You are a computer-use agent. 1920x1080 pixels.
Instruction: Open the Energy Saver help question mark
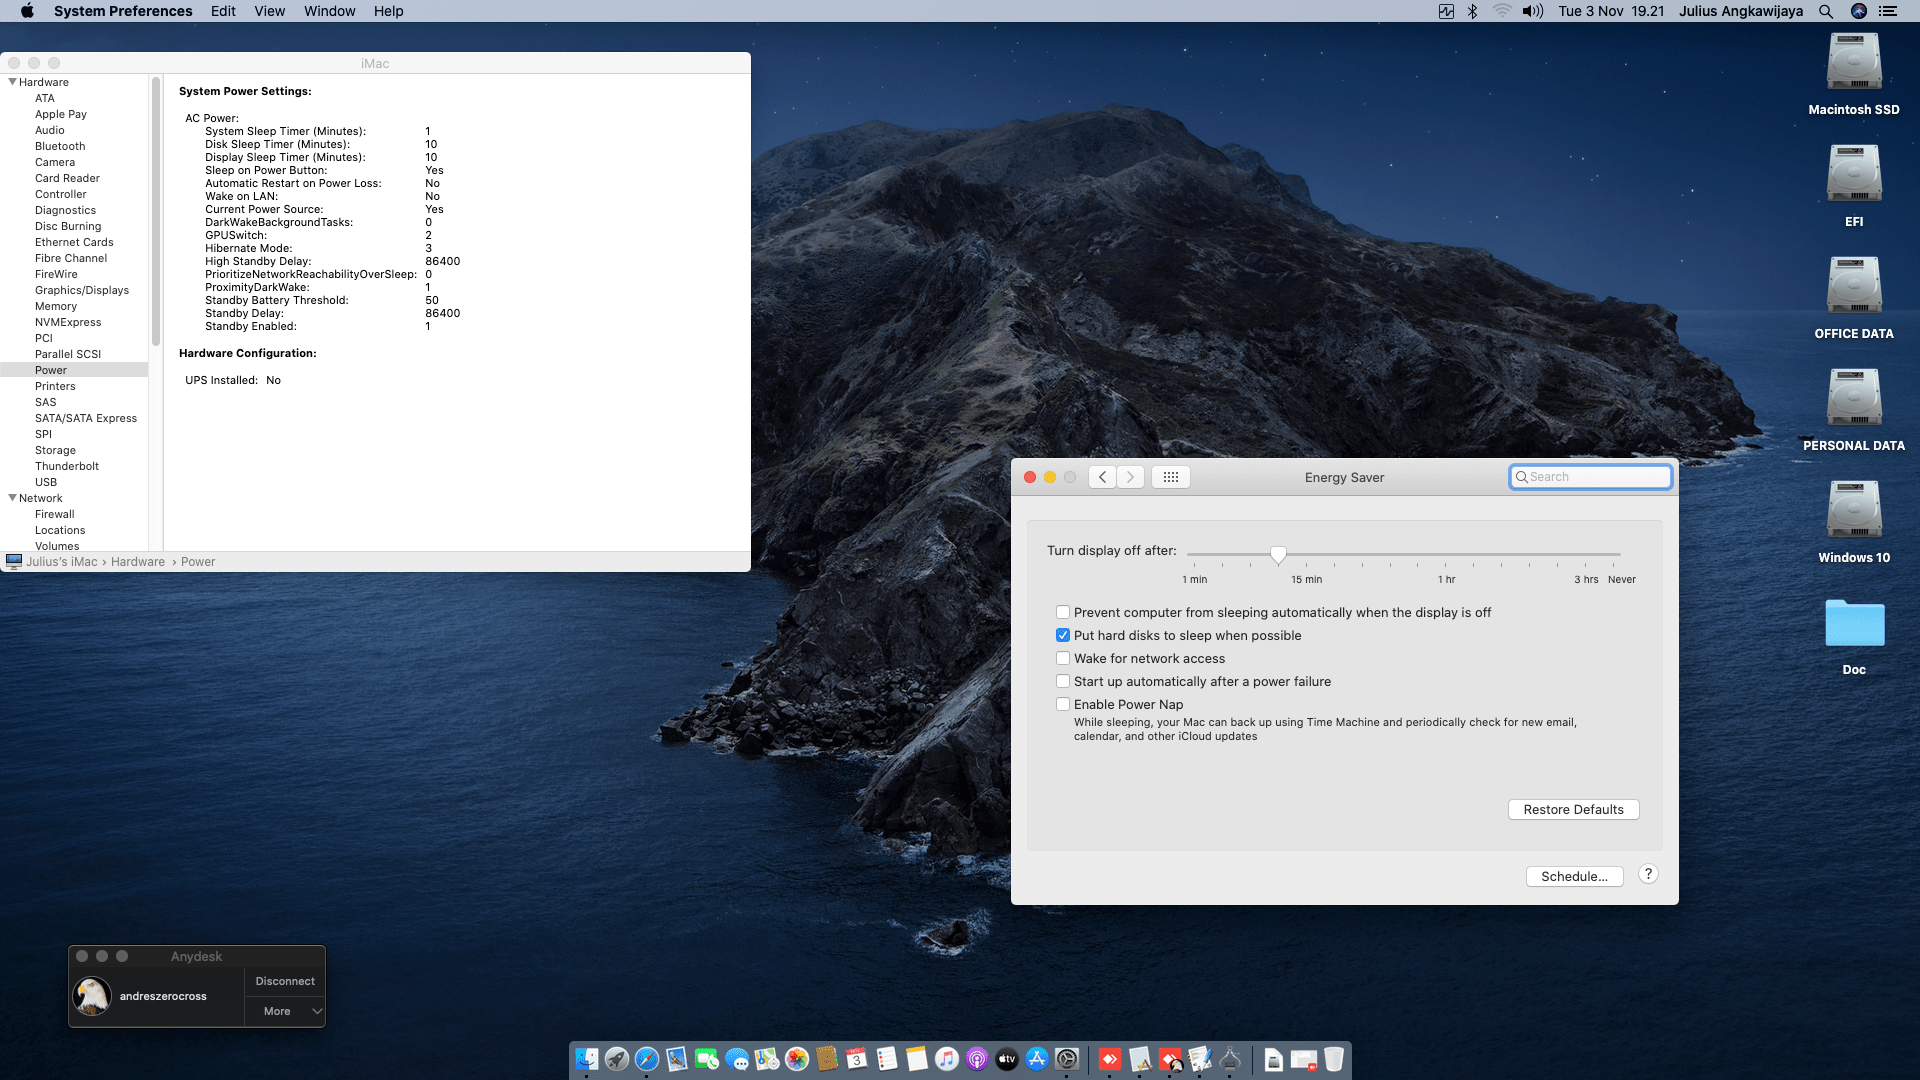(1648, 874)
